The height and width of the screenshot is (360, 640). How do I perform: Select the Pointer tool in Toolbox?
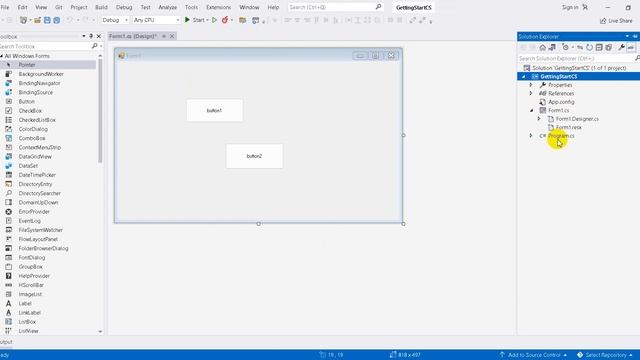pos(48,65)
